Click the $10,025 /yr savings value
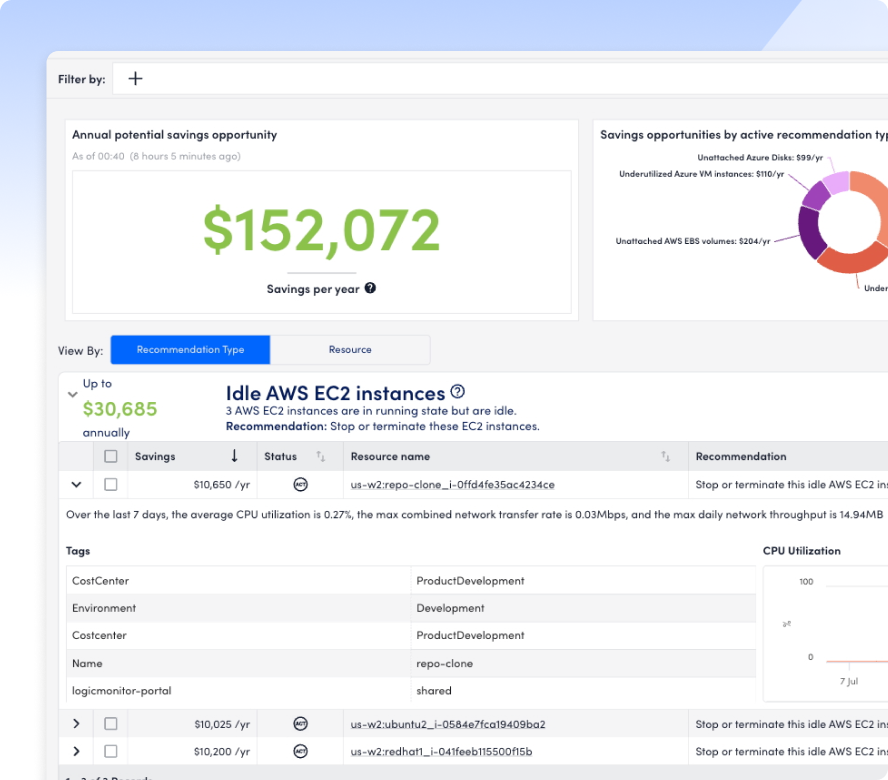 (x=222, y=724)
